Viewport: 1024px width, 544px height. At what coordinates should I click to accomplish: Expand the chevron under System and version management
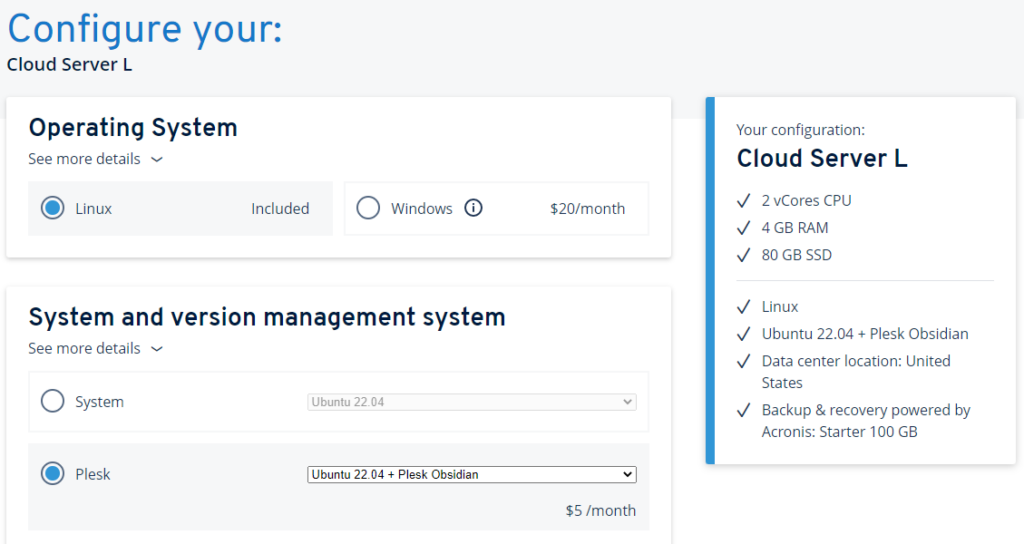(x=157, y=349)
